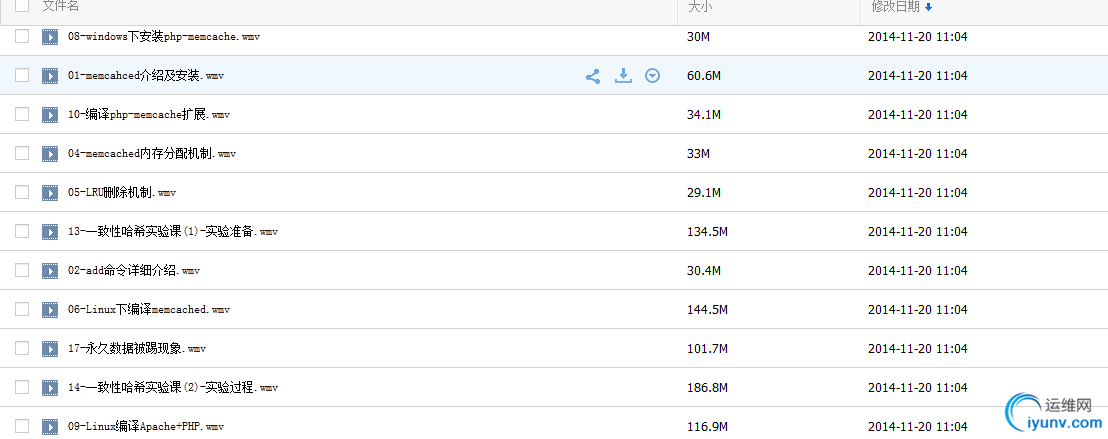Open file 10-编译php-memcache扩展.wmv

coord(149,115)
